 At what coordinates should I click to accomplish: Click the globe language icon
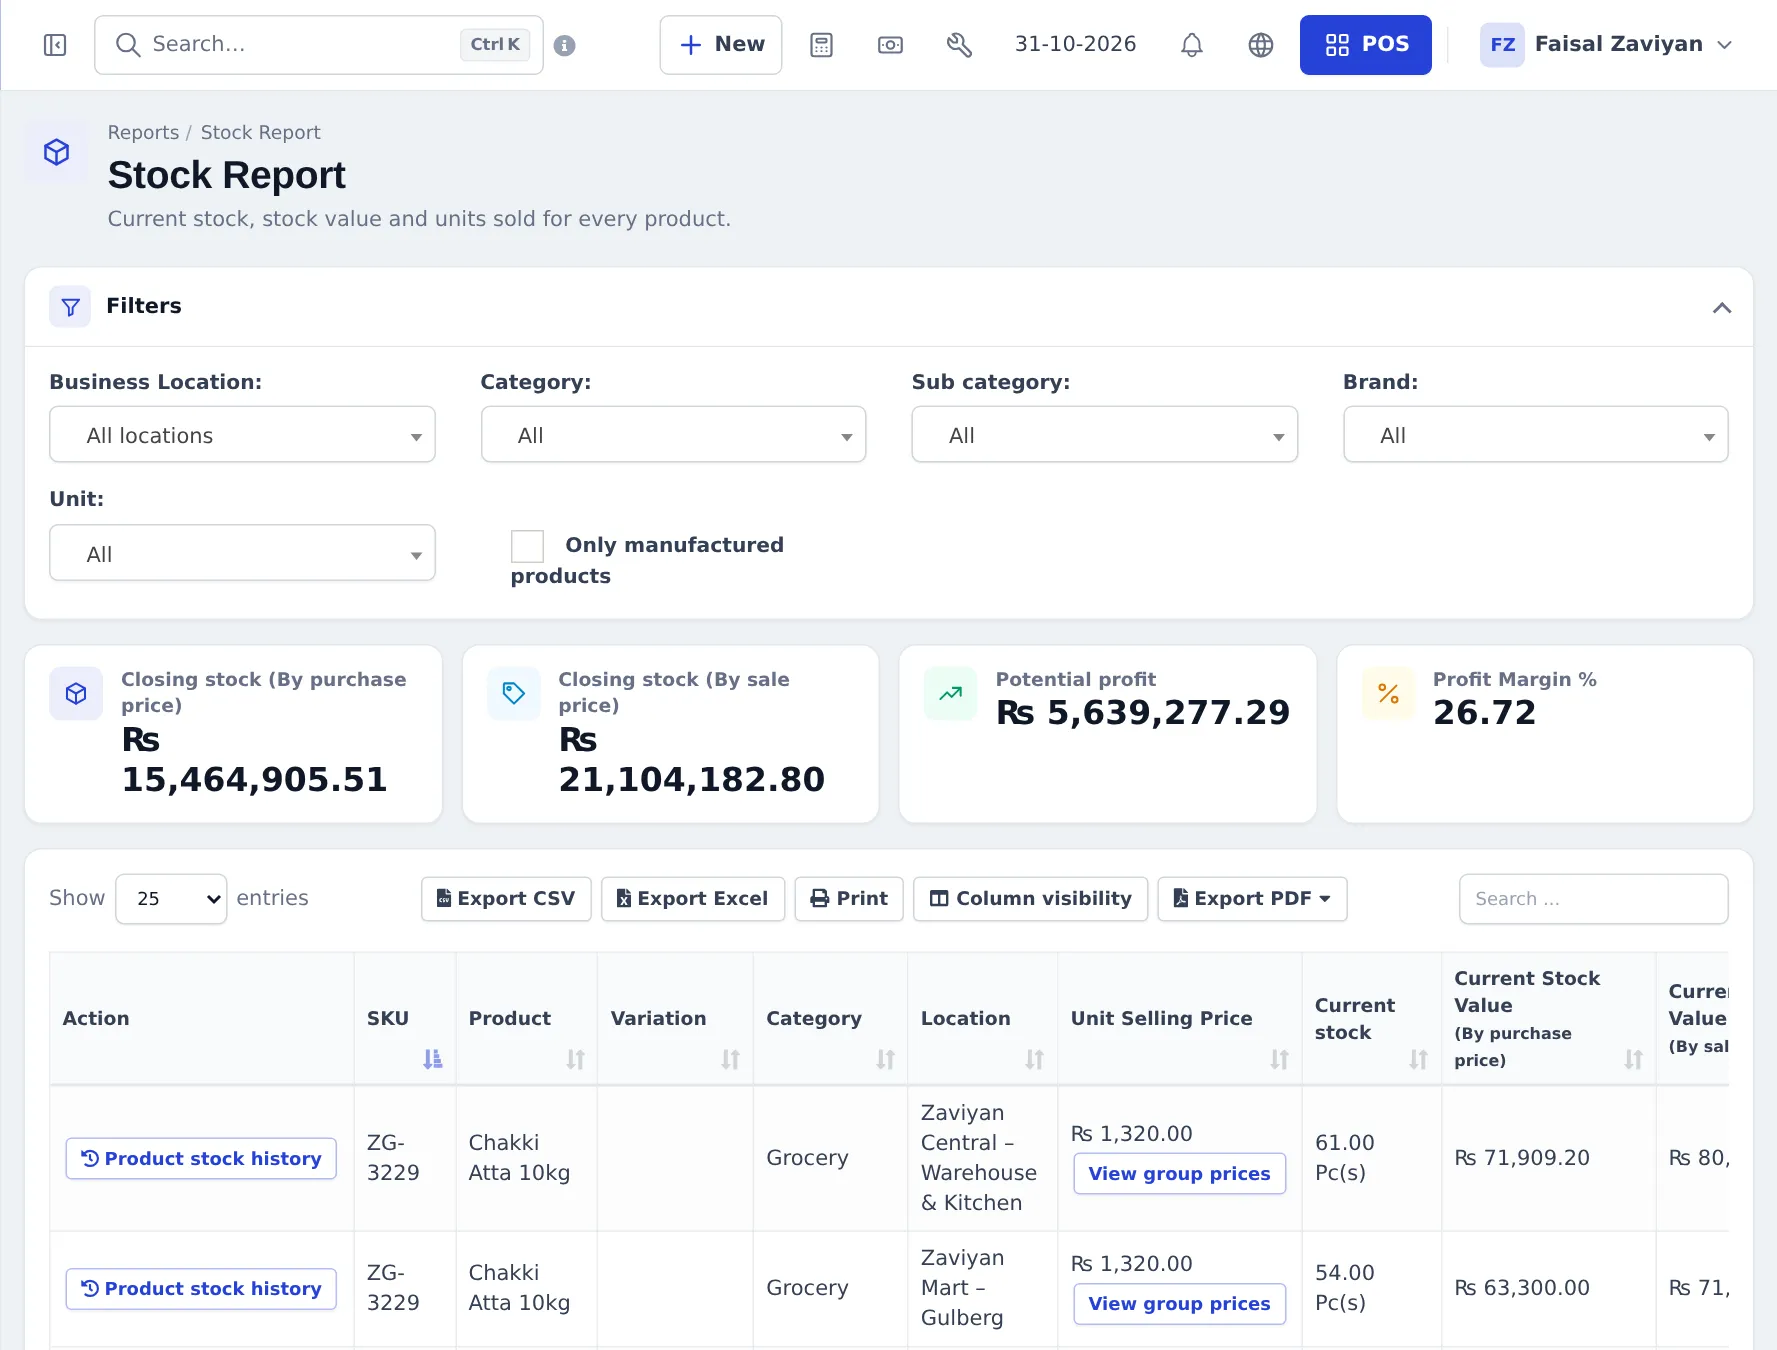(x=1261, y=45)
